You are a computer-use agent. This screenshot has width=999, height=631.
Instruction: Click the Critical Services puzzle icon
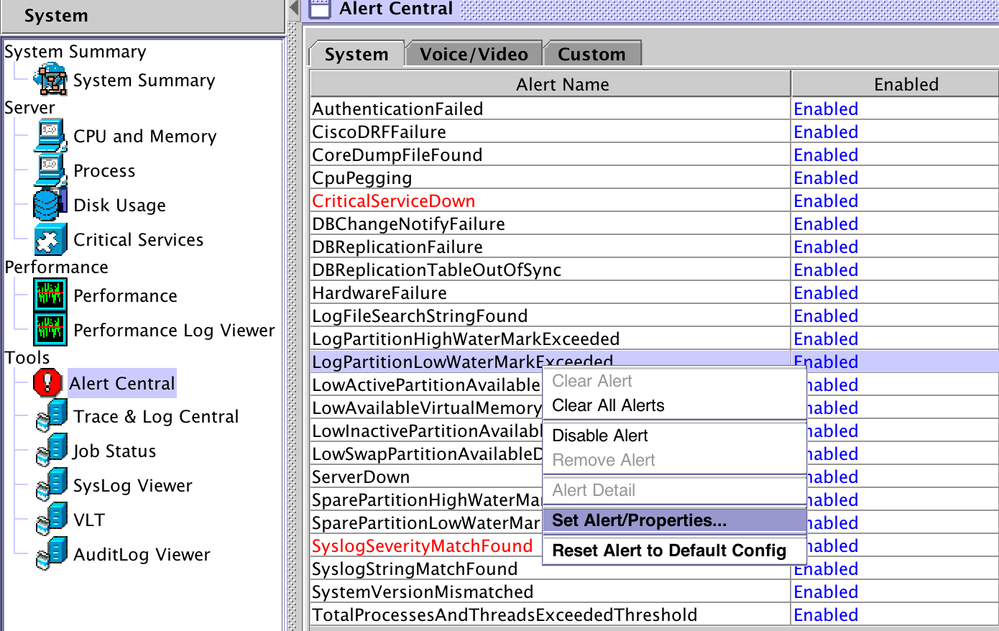50,239
